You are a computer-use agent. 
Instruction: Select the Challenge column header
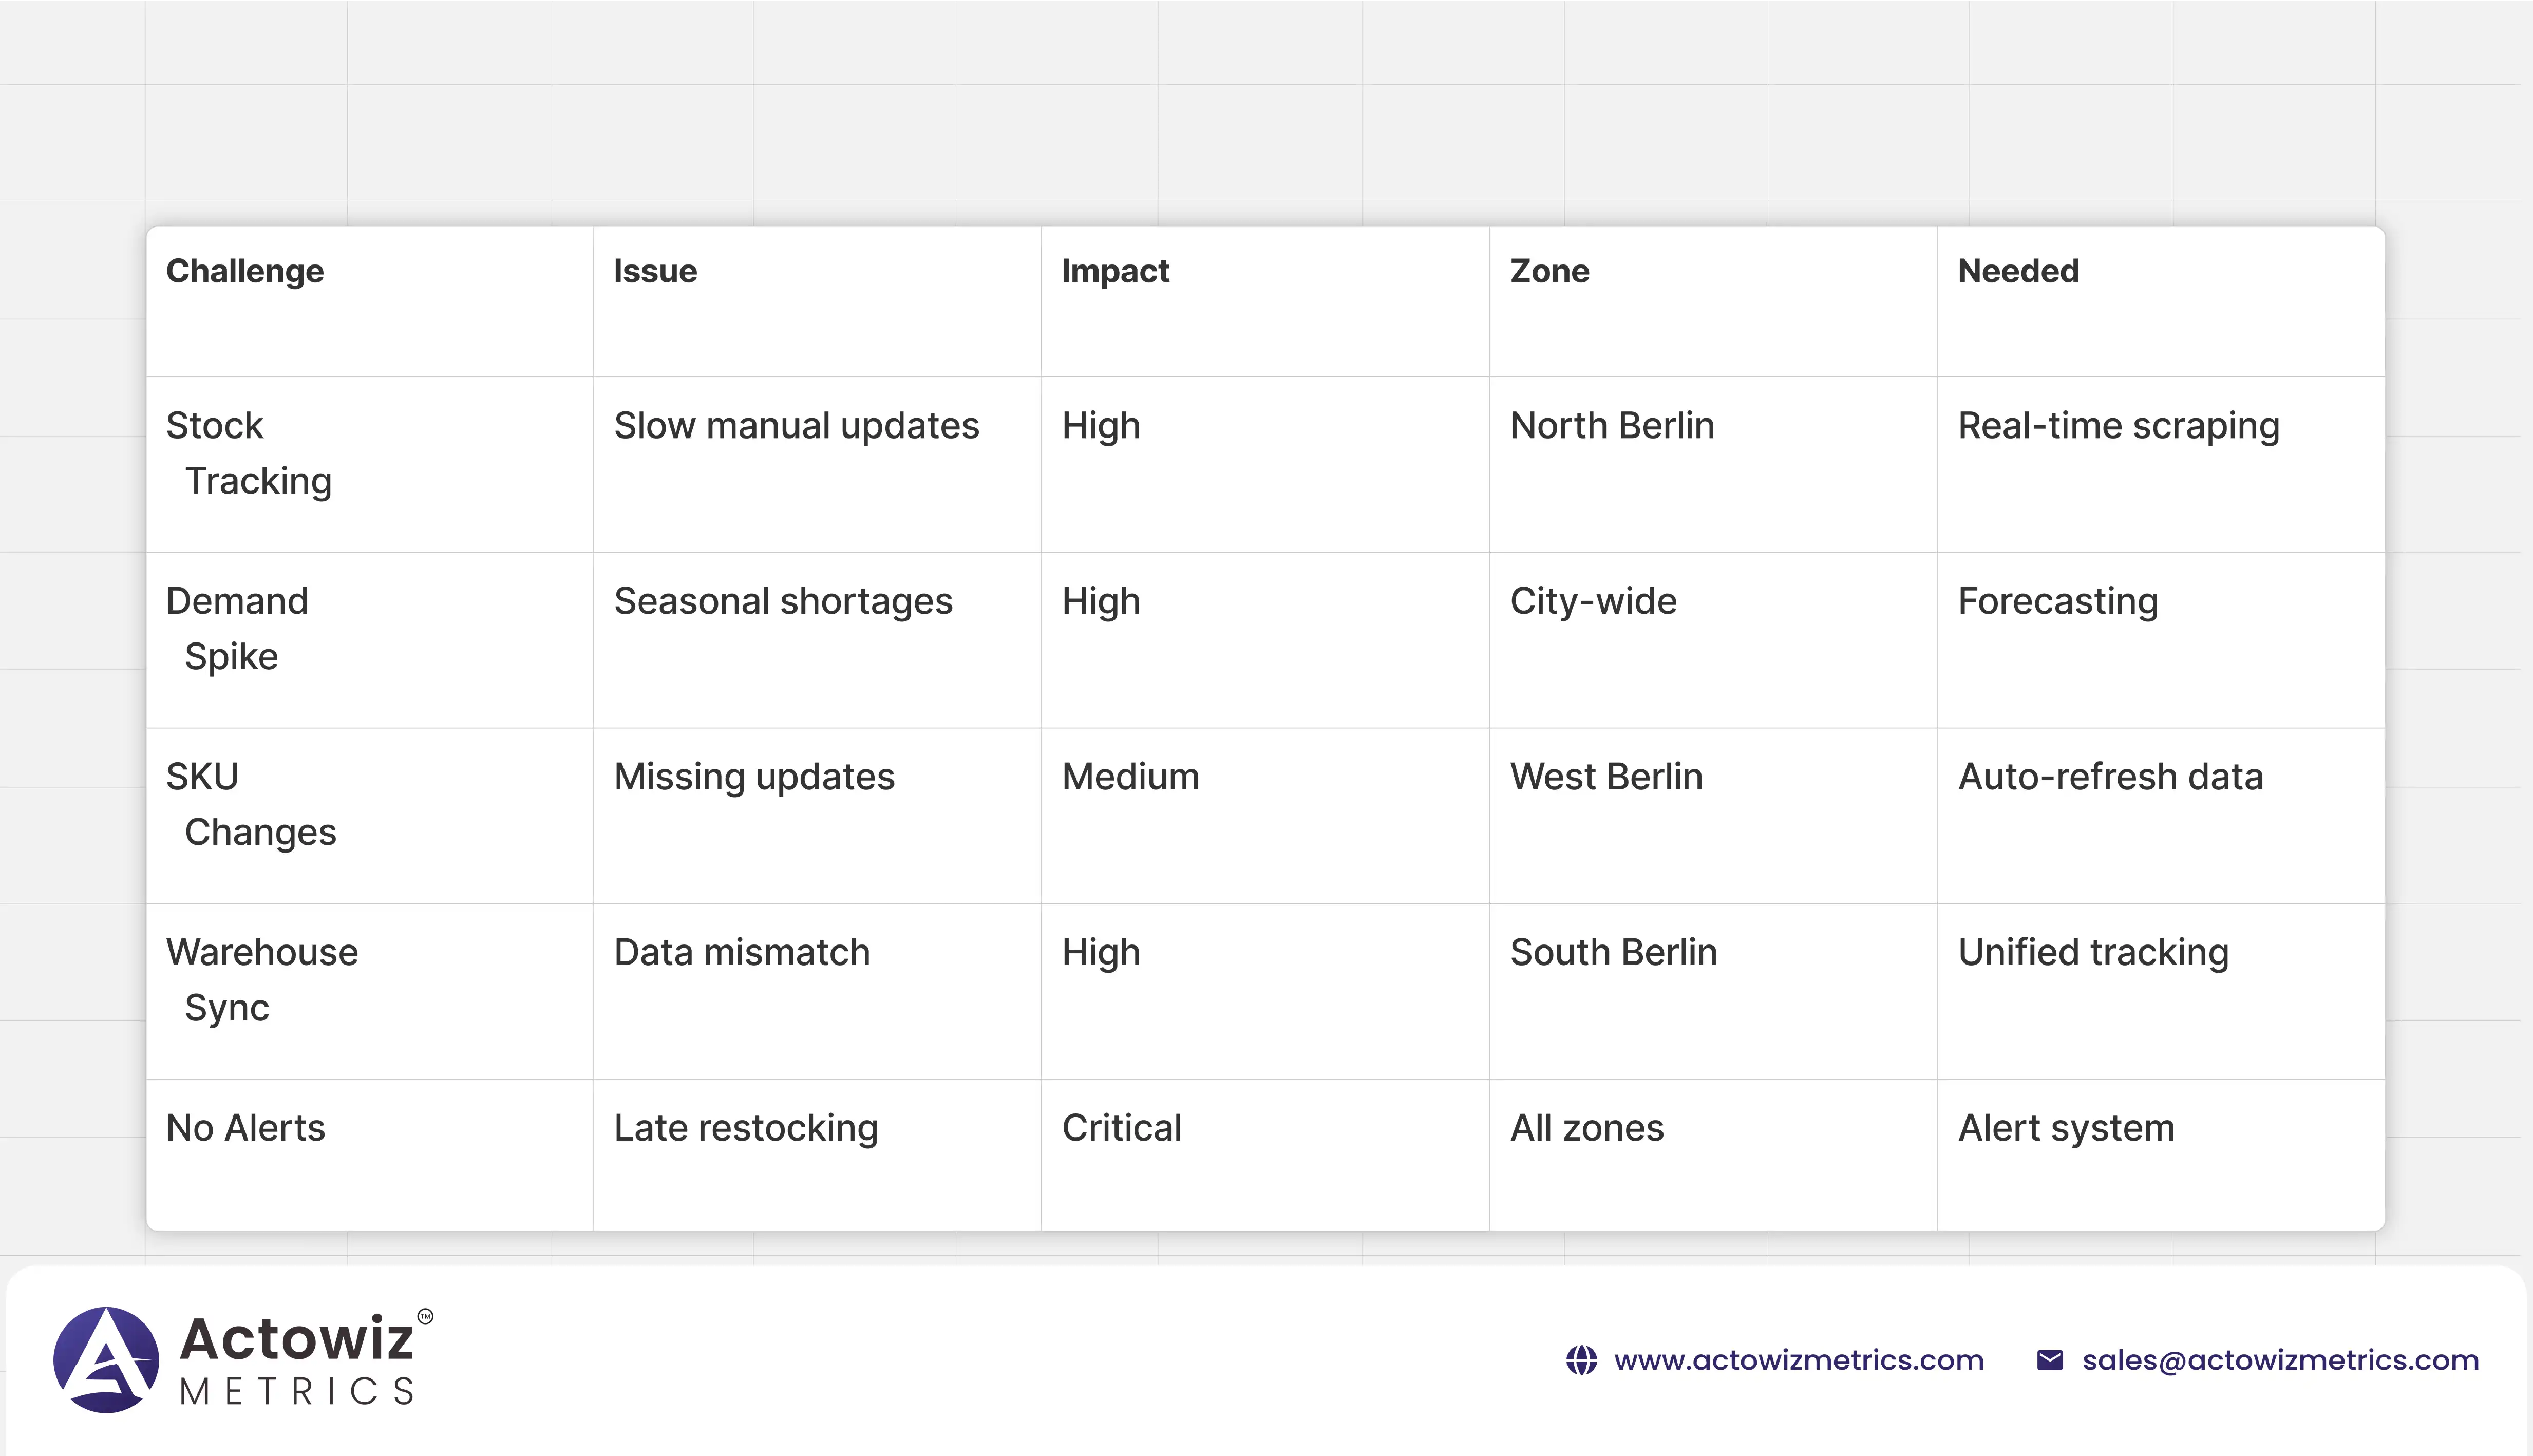245,271
